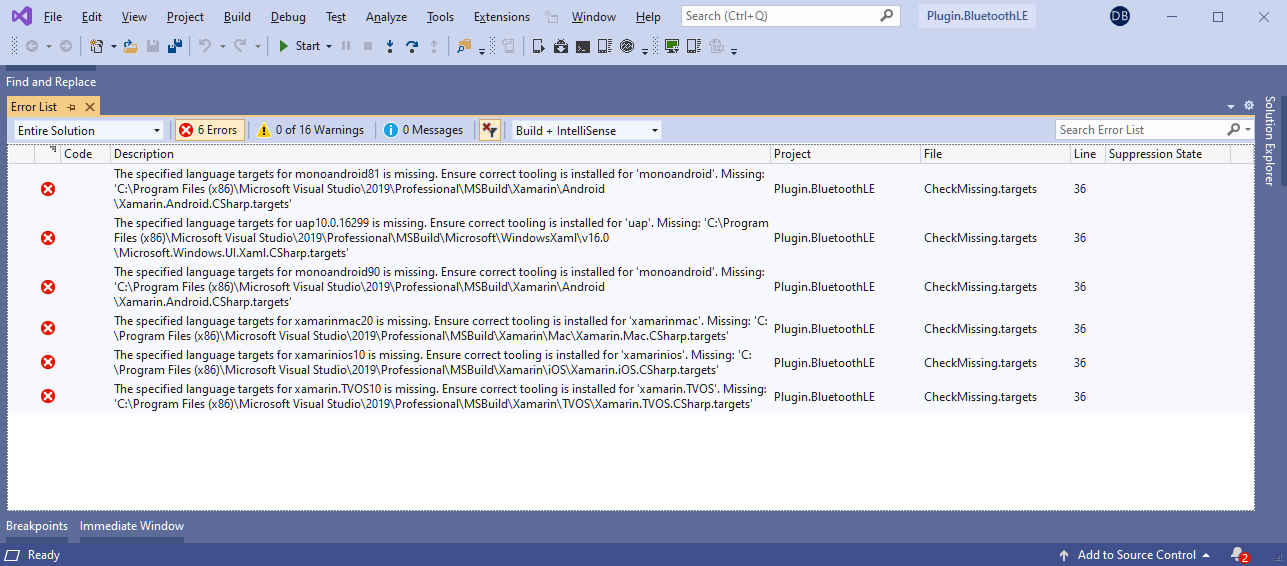The width and height of the screenshot is (1287, 566).
Task: Toggle the 0 of 16 Warnings filter
Action: [x=310, y=130]
